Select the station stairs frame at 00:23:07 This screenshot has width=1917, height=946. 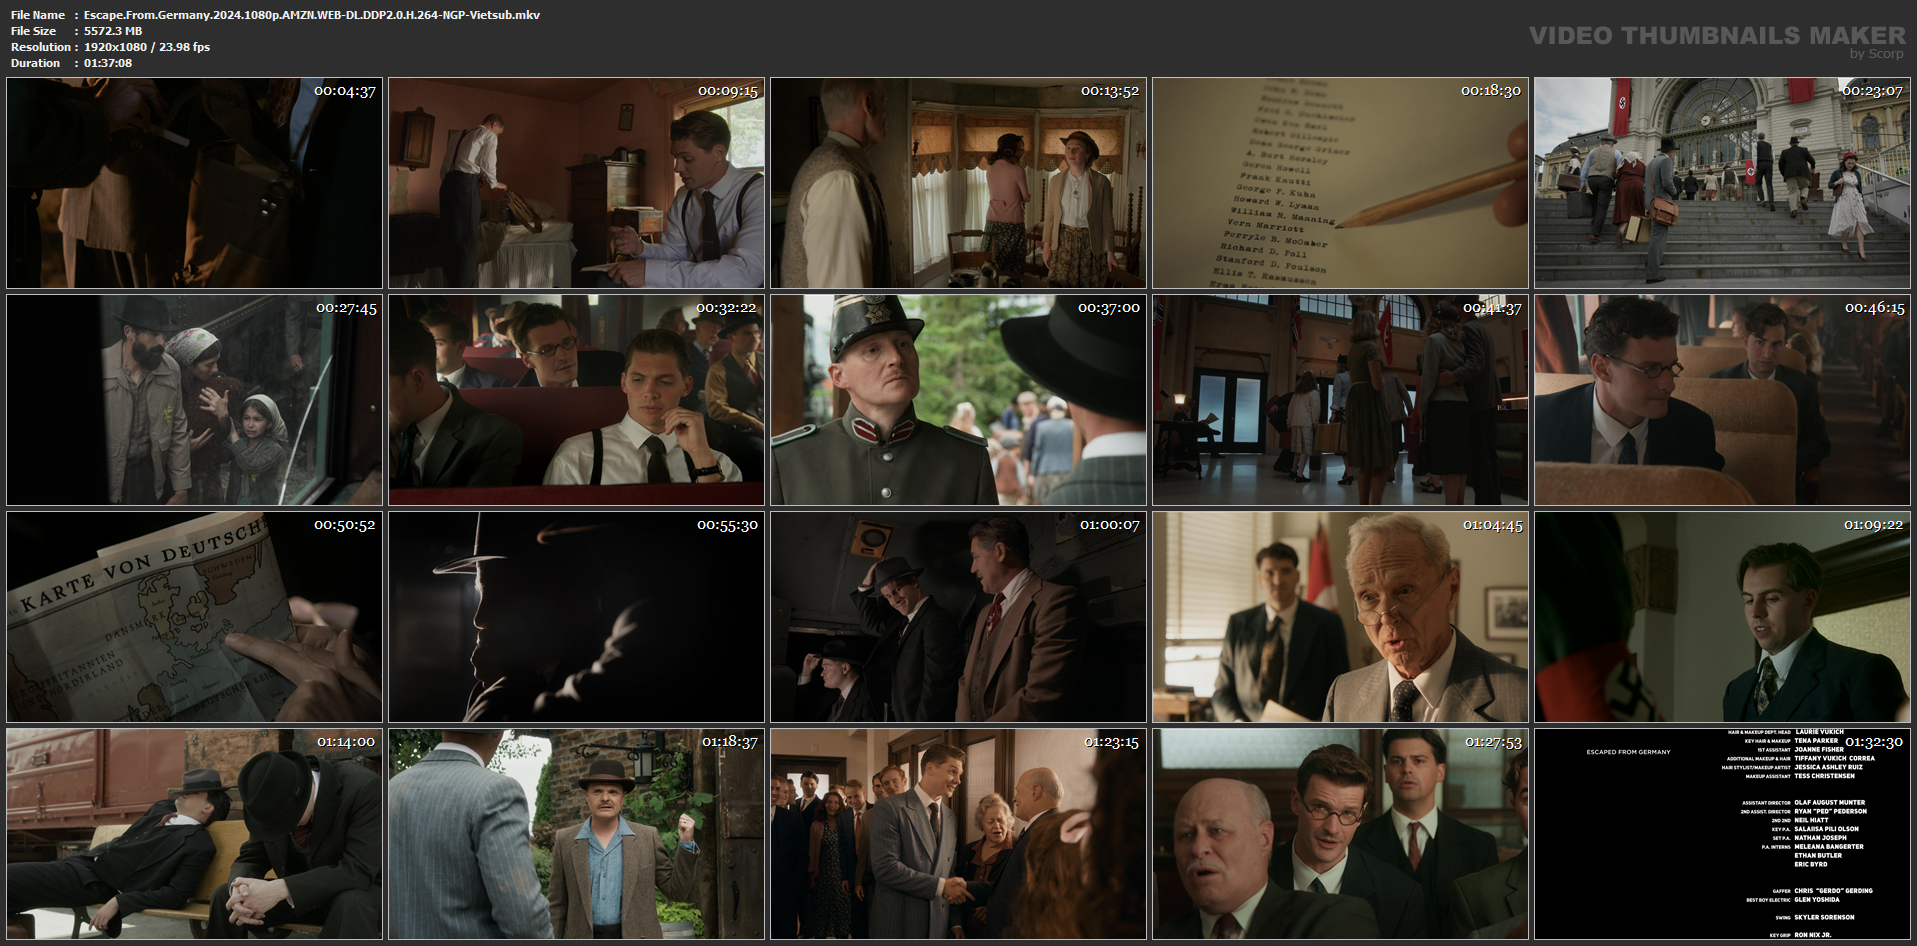1723,183
